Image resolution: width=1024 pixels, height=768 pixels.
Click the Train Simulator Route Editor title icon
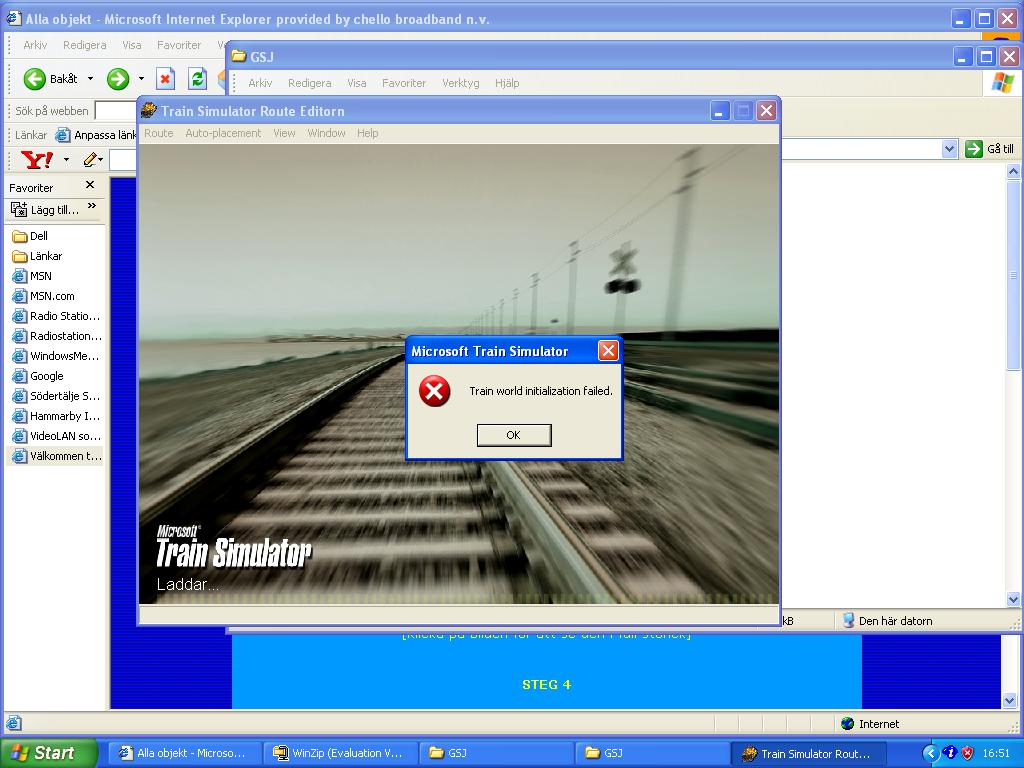(x=149, y=110)
